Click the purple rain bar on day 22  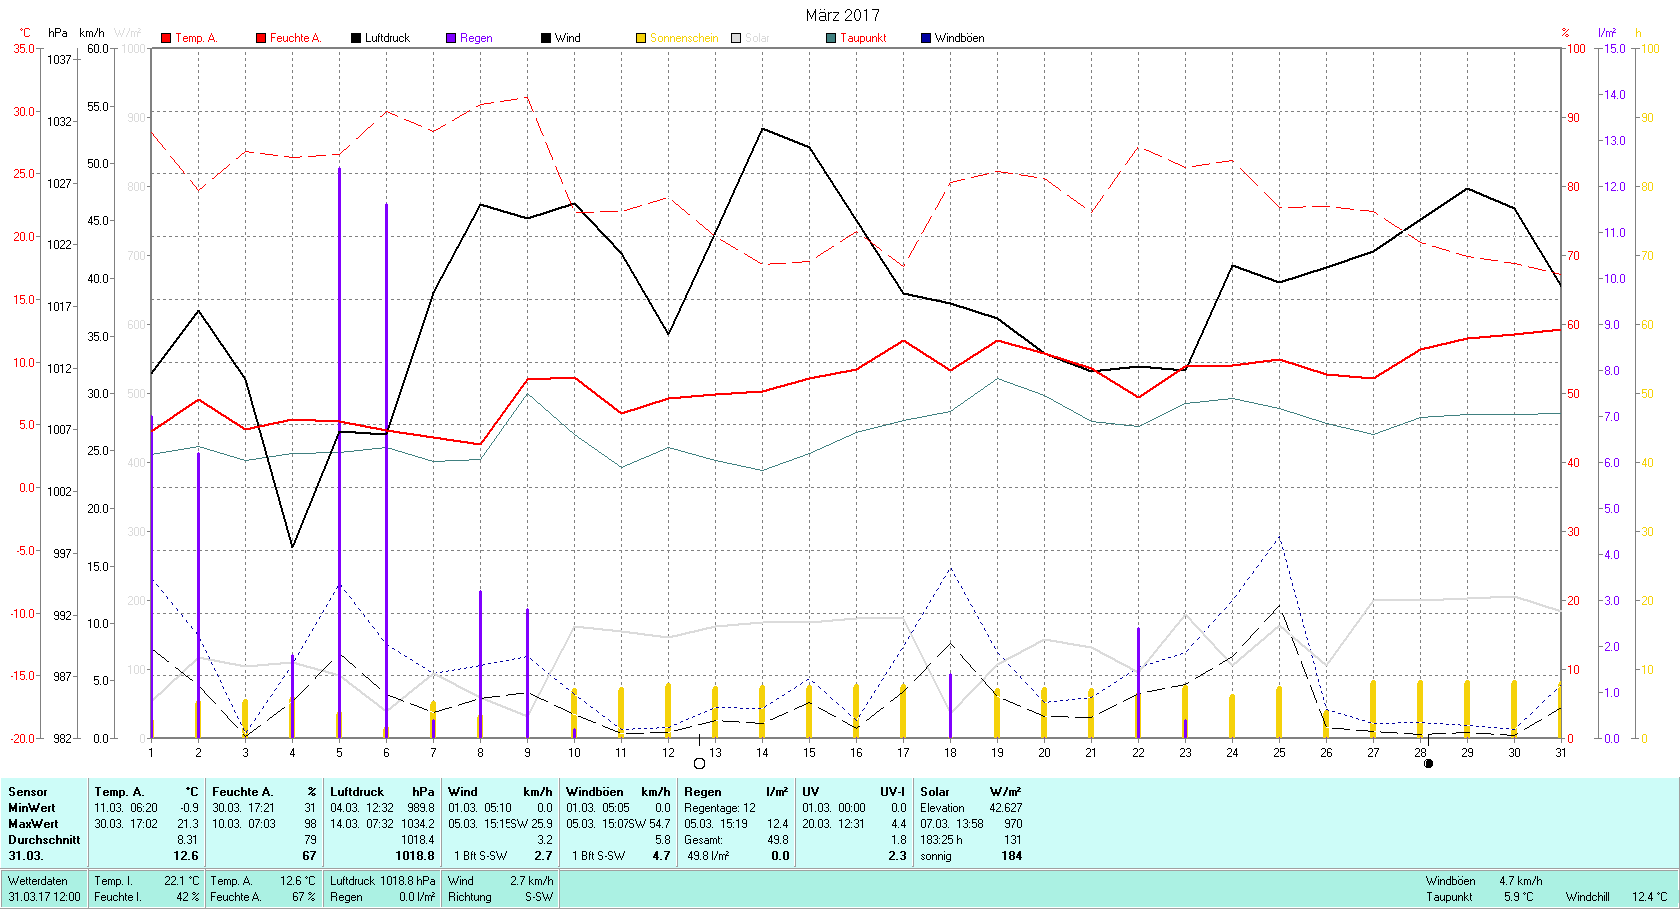pos(1138,683)
